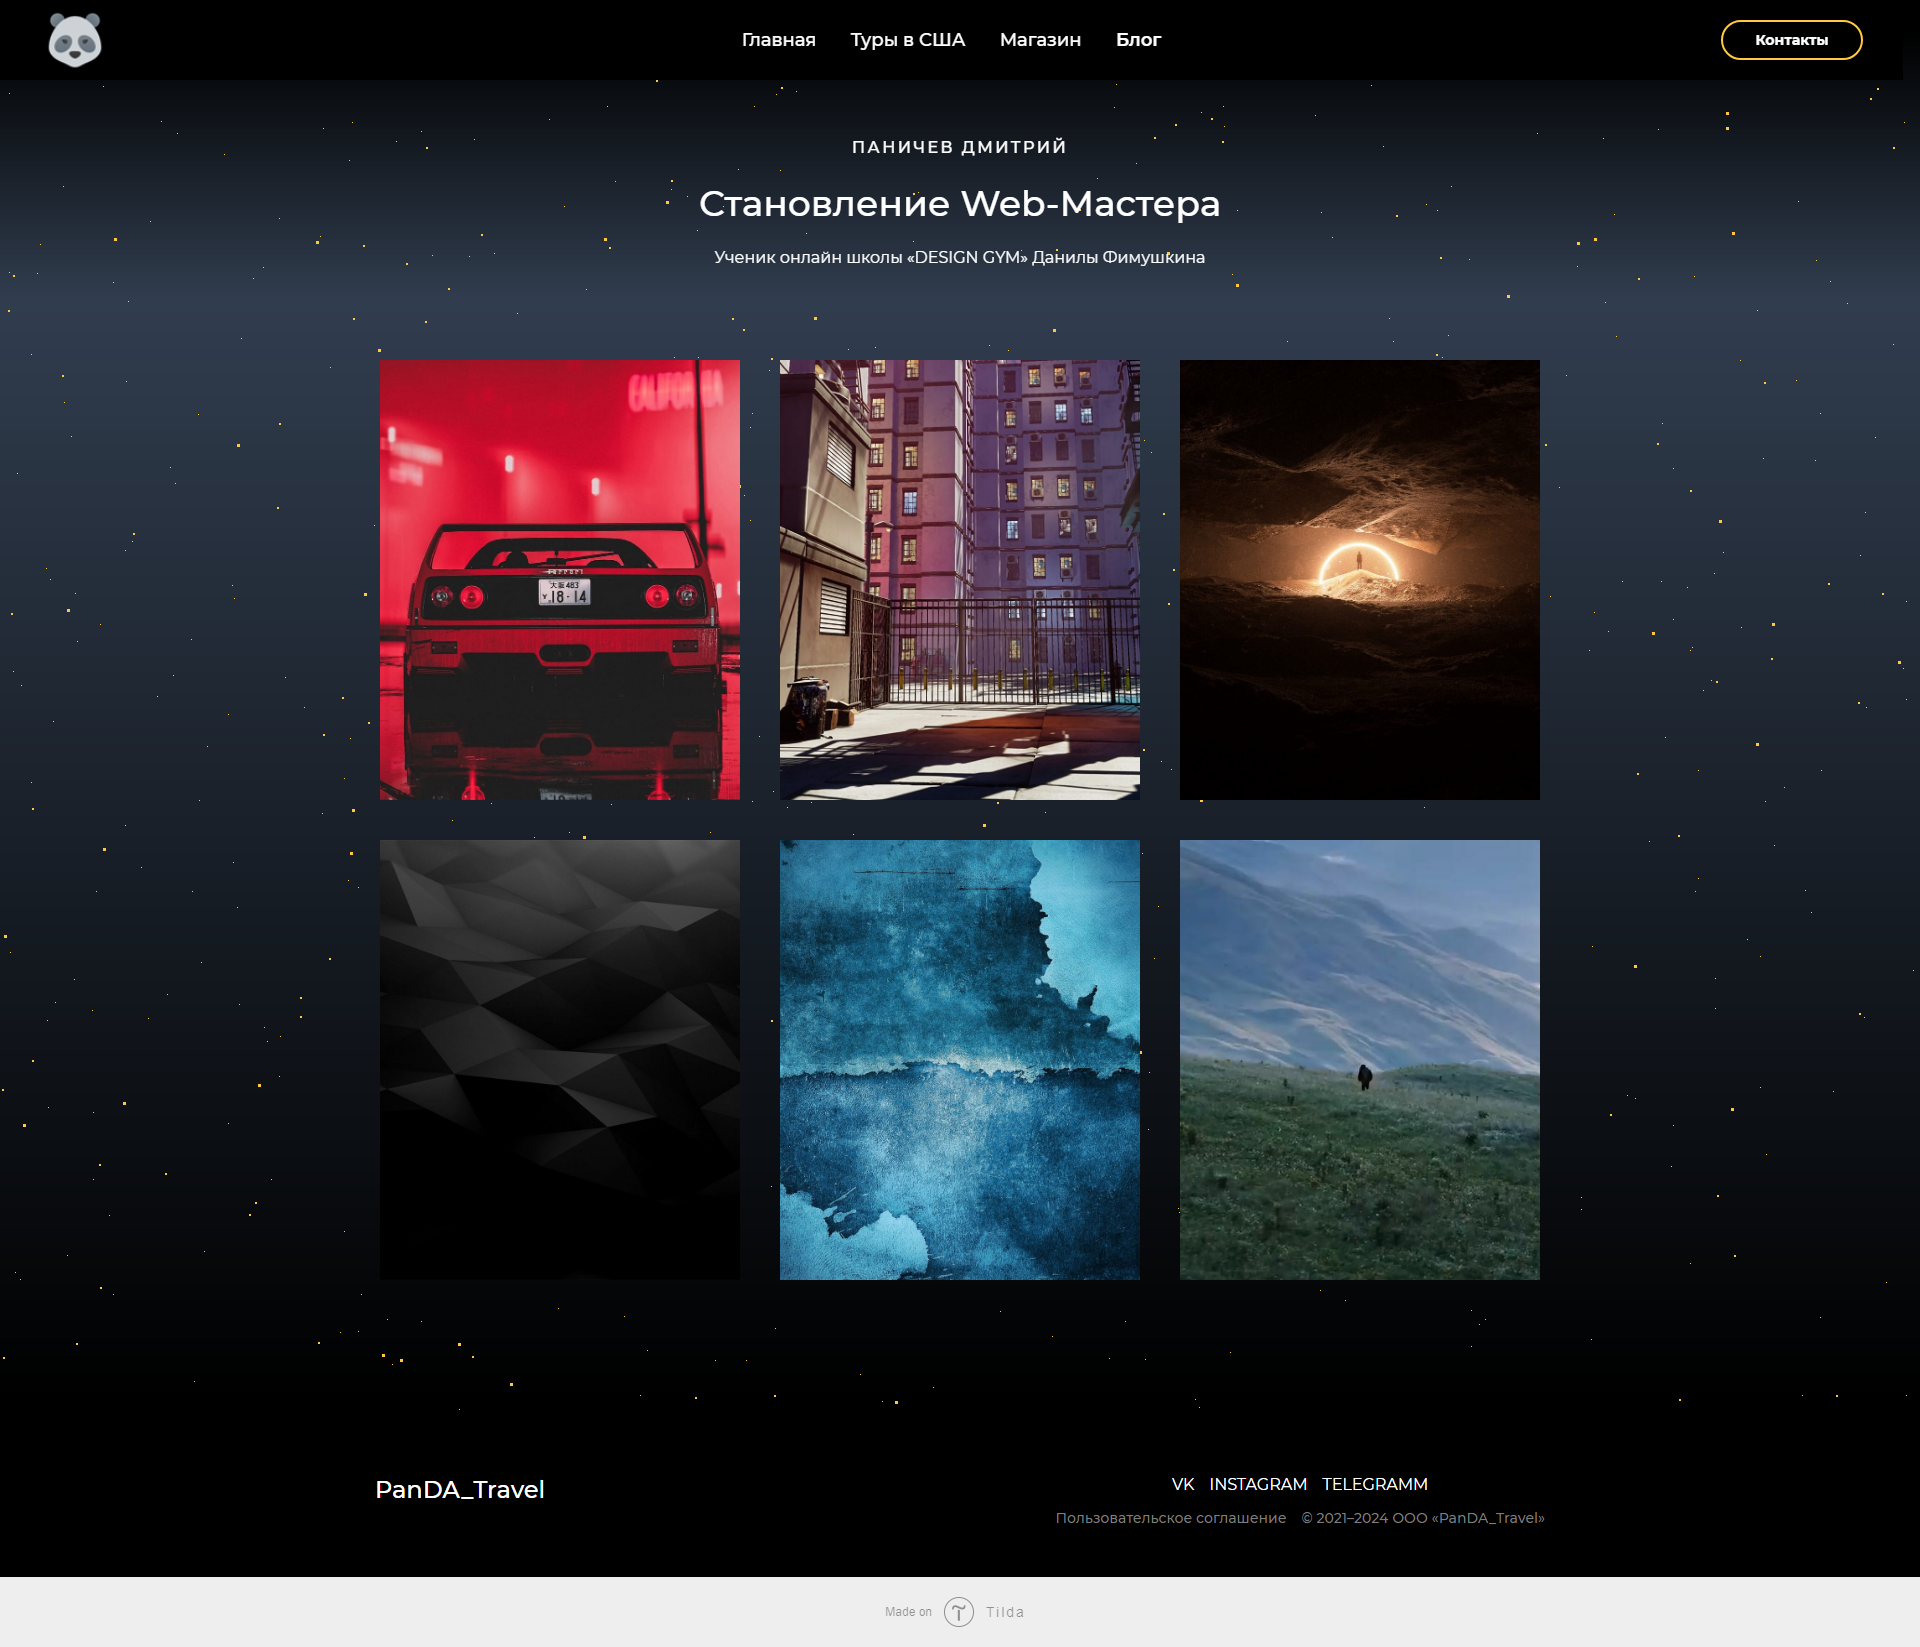Screen dimensions: 1920x1647
Task: Open the Главная menu item
Action: point(778,40)
